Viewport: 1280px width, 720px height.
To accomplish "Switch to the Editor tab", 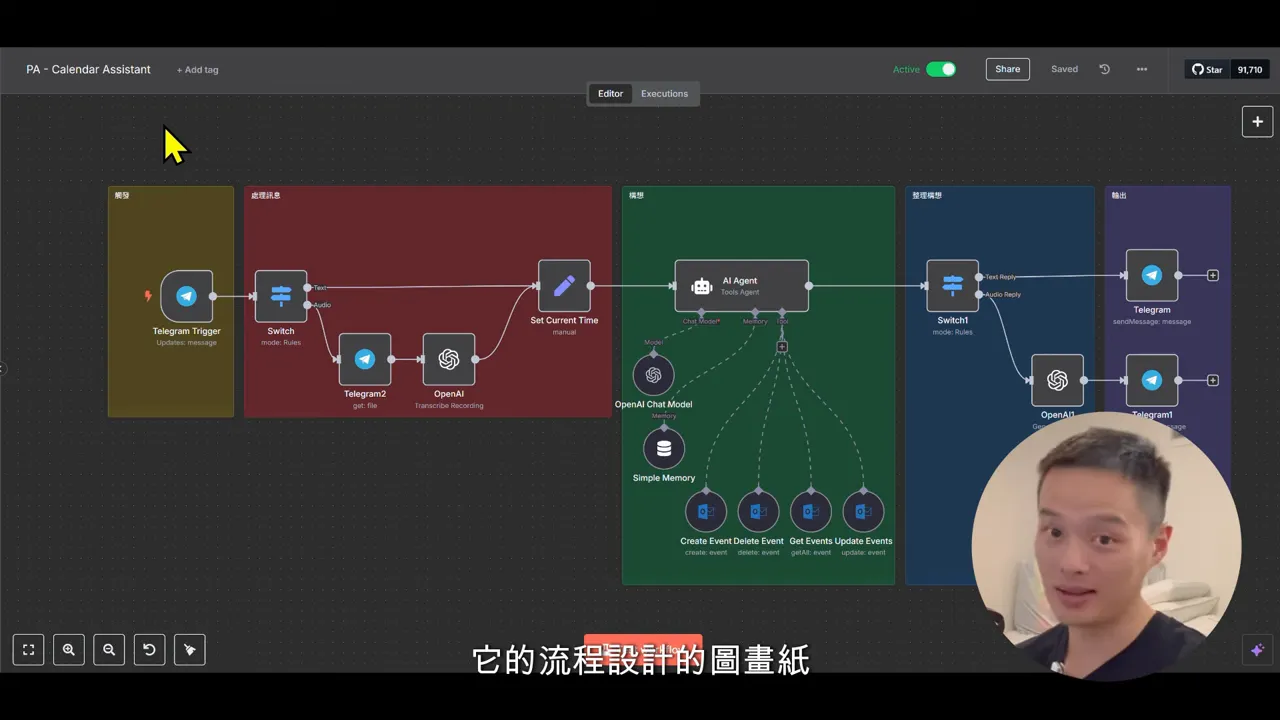I will (610, 94).
